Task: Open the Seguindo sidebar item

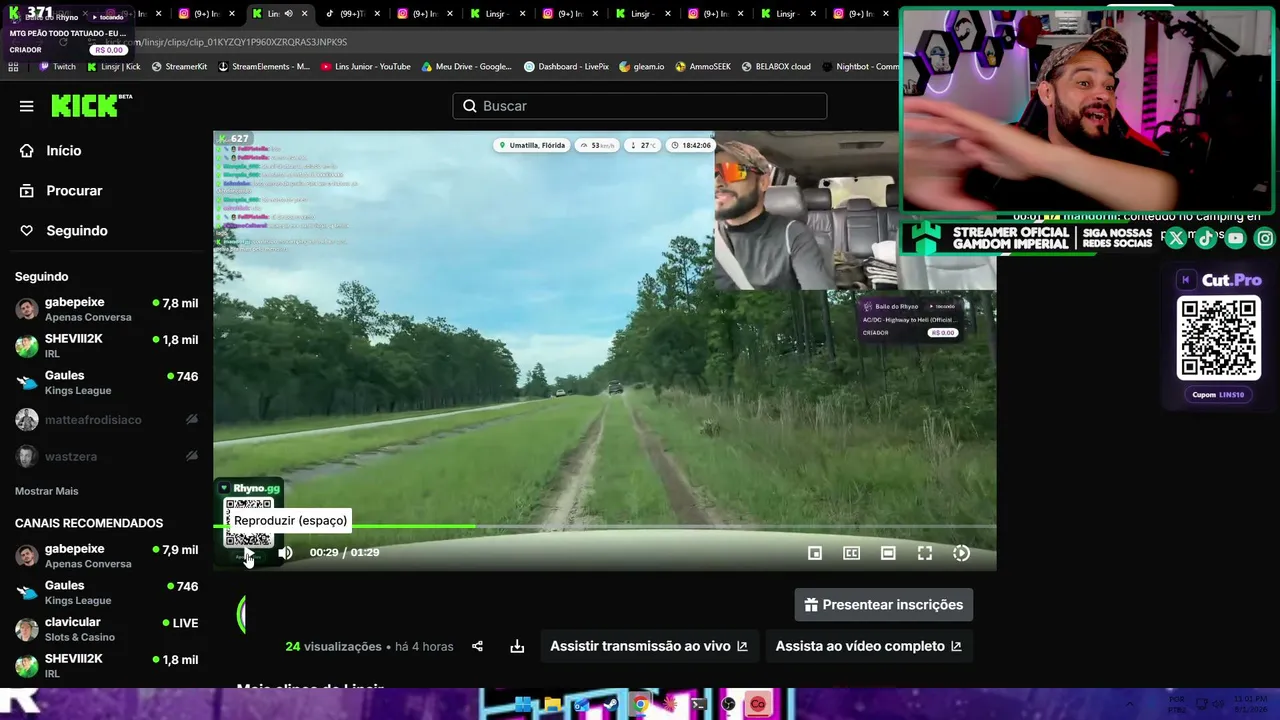Action: click(76, 230)
